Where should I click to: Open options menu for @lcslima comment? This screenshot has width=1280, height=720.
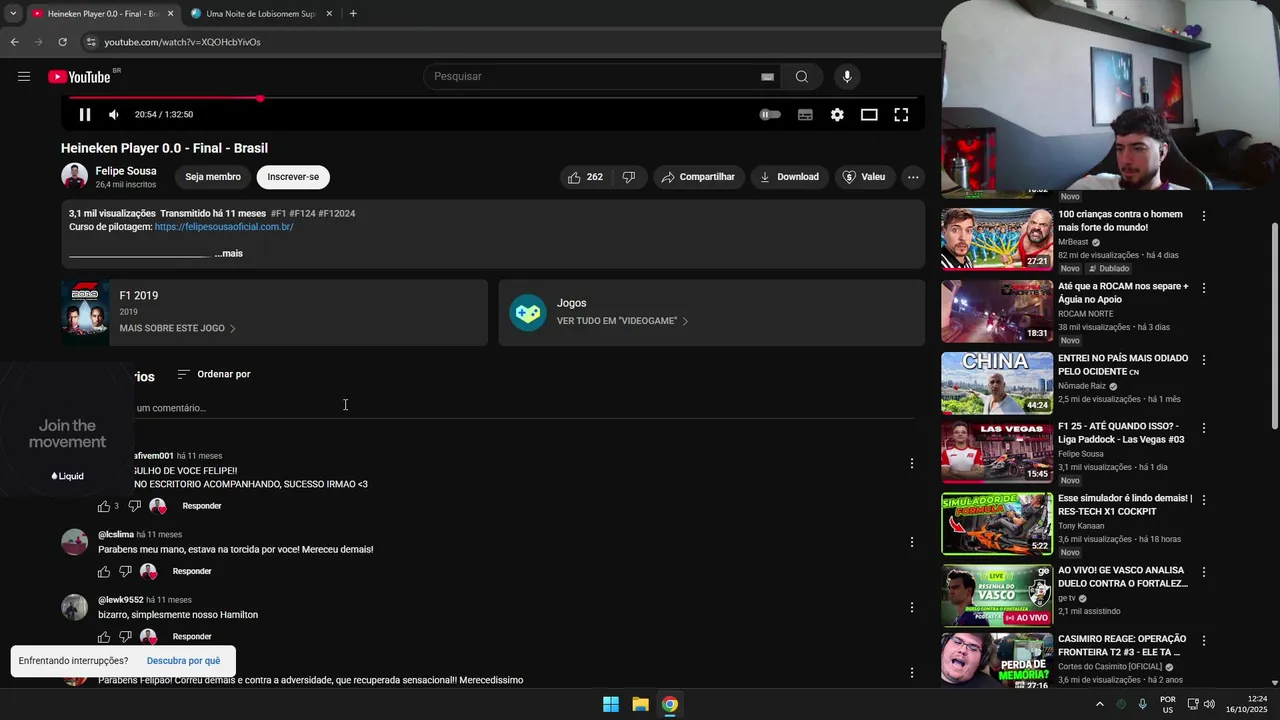pos(911,542)
